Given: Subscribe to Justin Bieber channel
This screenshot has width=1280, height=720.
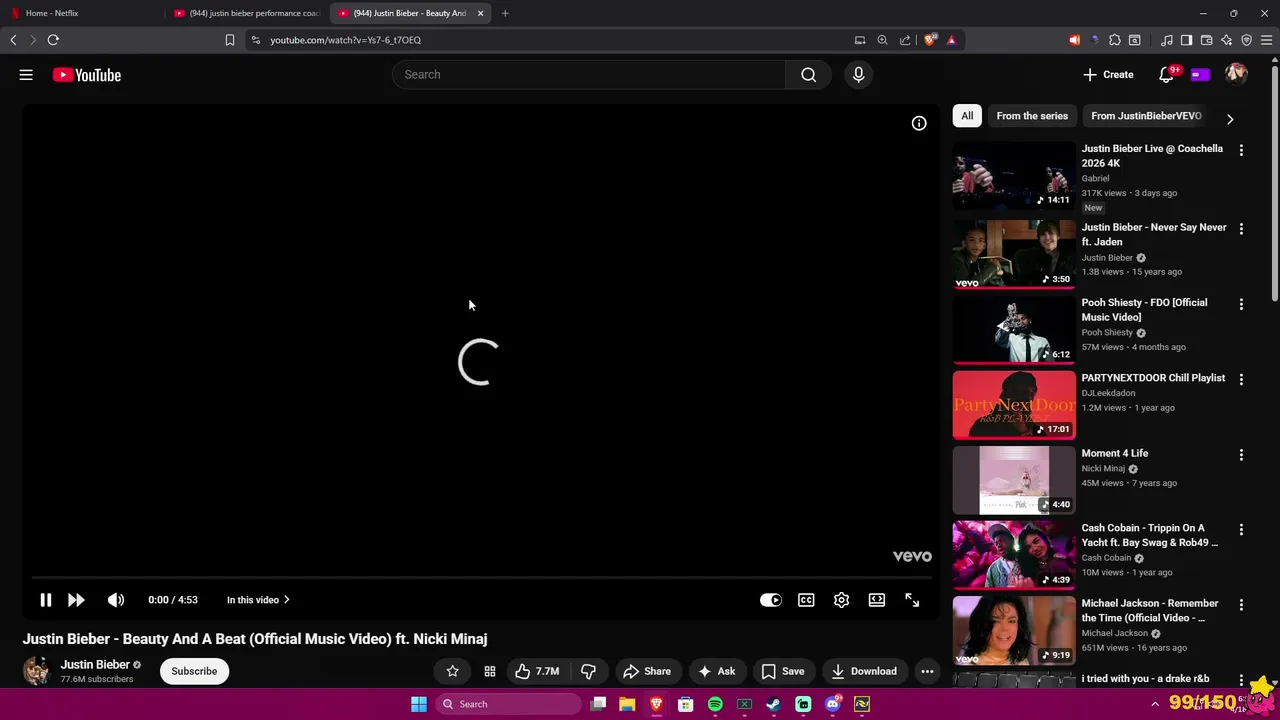Looking at the screenshot, I should pos(194,671).
